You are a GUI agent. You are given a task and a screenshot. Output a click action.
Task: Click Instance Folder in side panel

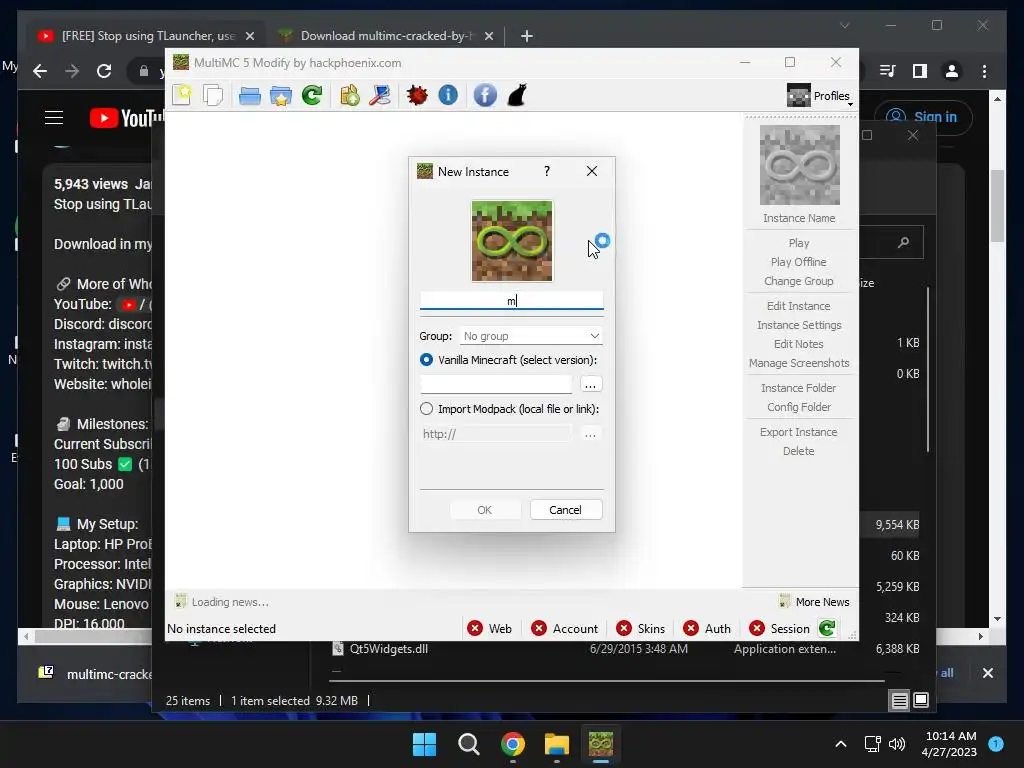[x=799, y=388]
